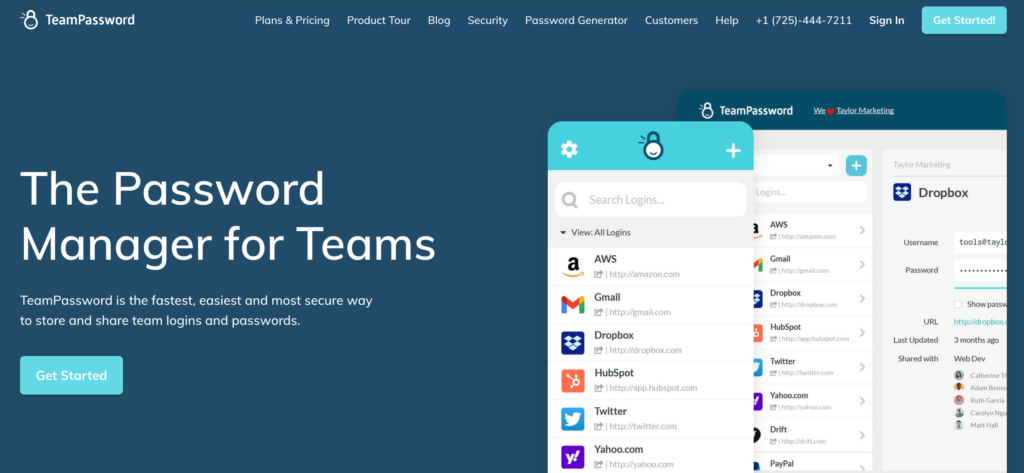This screenshot has width=1024, height=473.
Task: Expand the View: All Logins filter
Action: [x=596, y=232]
